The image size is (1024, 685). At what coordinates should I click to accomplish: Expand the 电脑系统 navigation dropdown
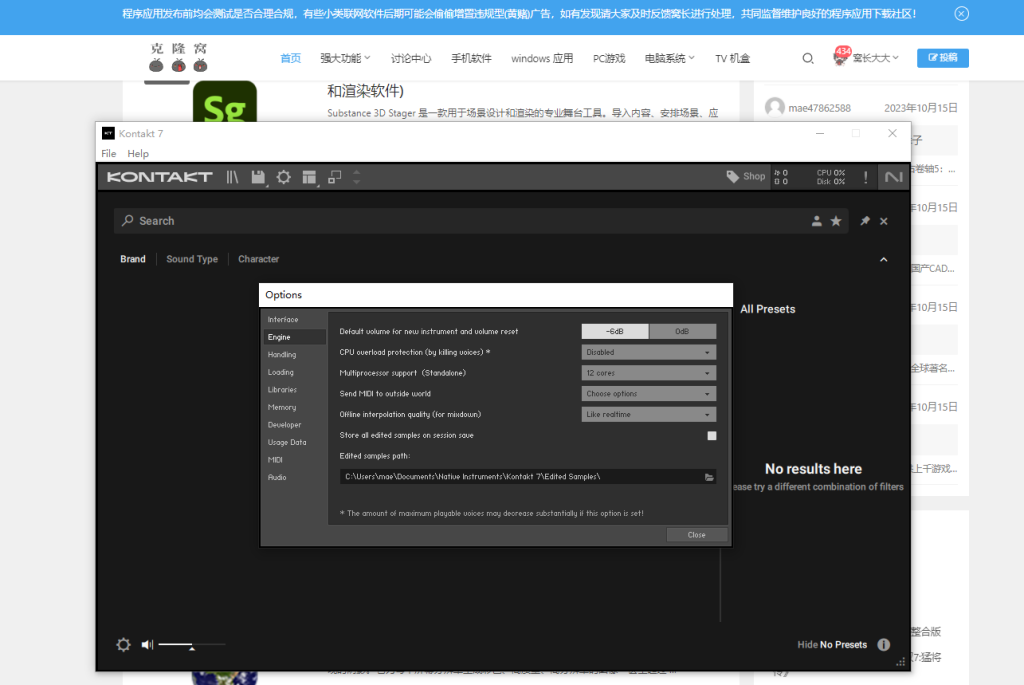click(x=669, y=58)
